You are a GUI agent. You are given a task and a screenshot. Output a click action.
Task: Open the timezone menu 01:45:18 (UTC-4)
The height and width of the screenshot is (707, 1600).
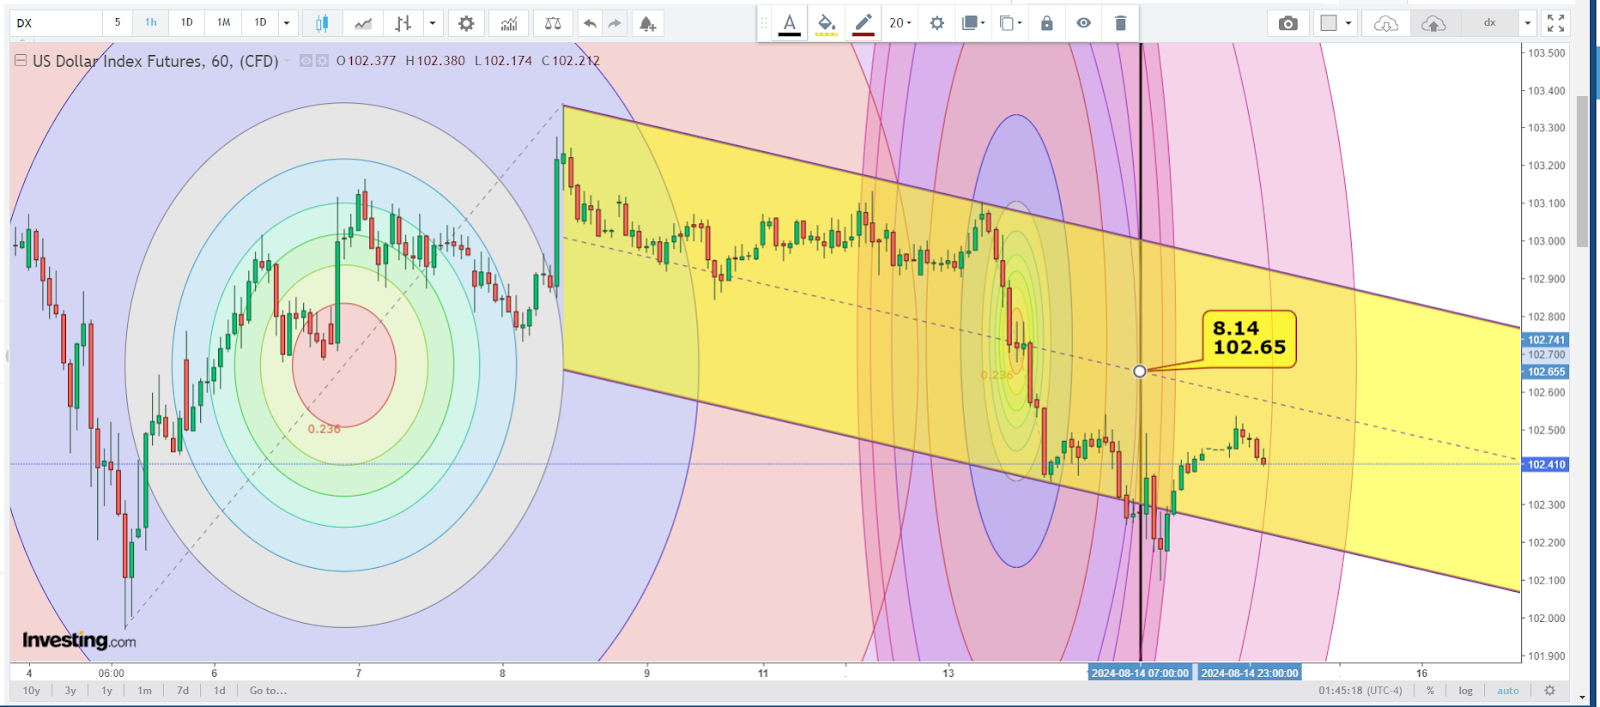pos(1360,690)
